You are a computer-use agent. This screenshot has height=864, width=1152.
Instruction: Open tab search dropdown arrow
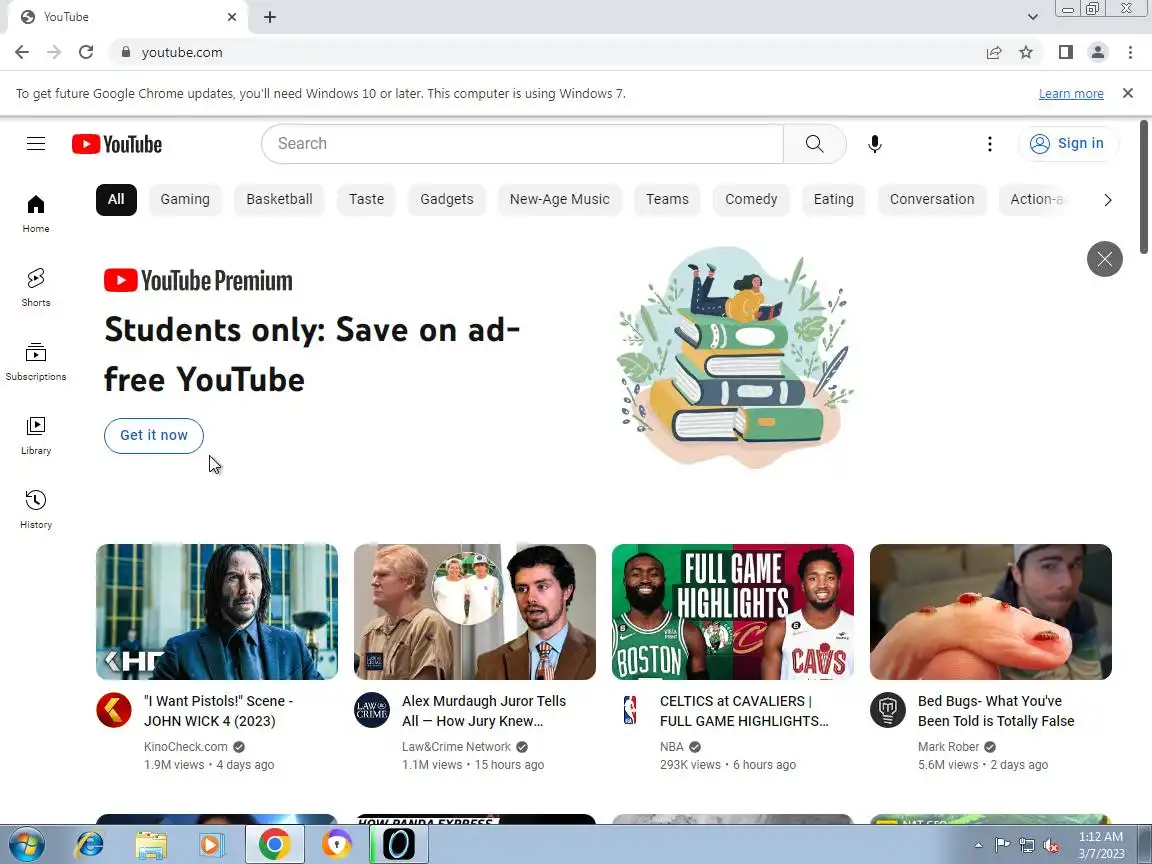click(1032, 17)
